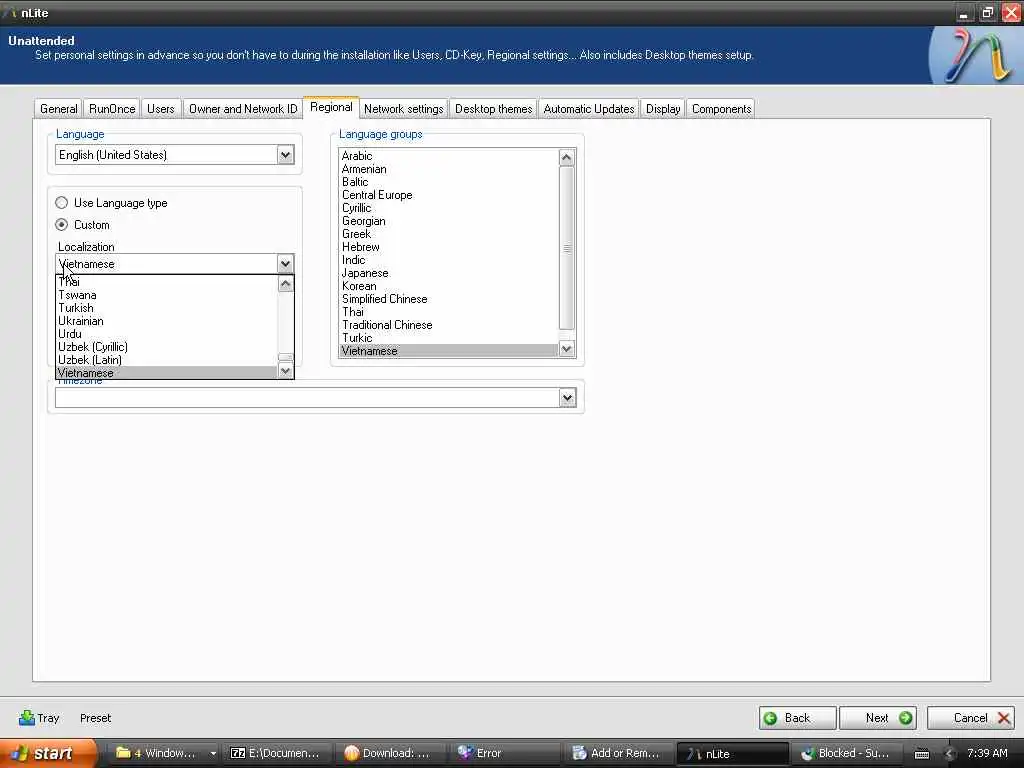This screenshot has height=768, width=1024.
Task: Click the green Next arrow icon
Action: click(905, 718)
